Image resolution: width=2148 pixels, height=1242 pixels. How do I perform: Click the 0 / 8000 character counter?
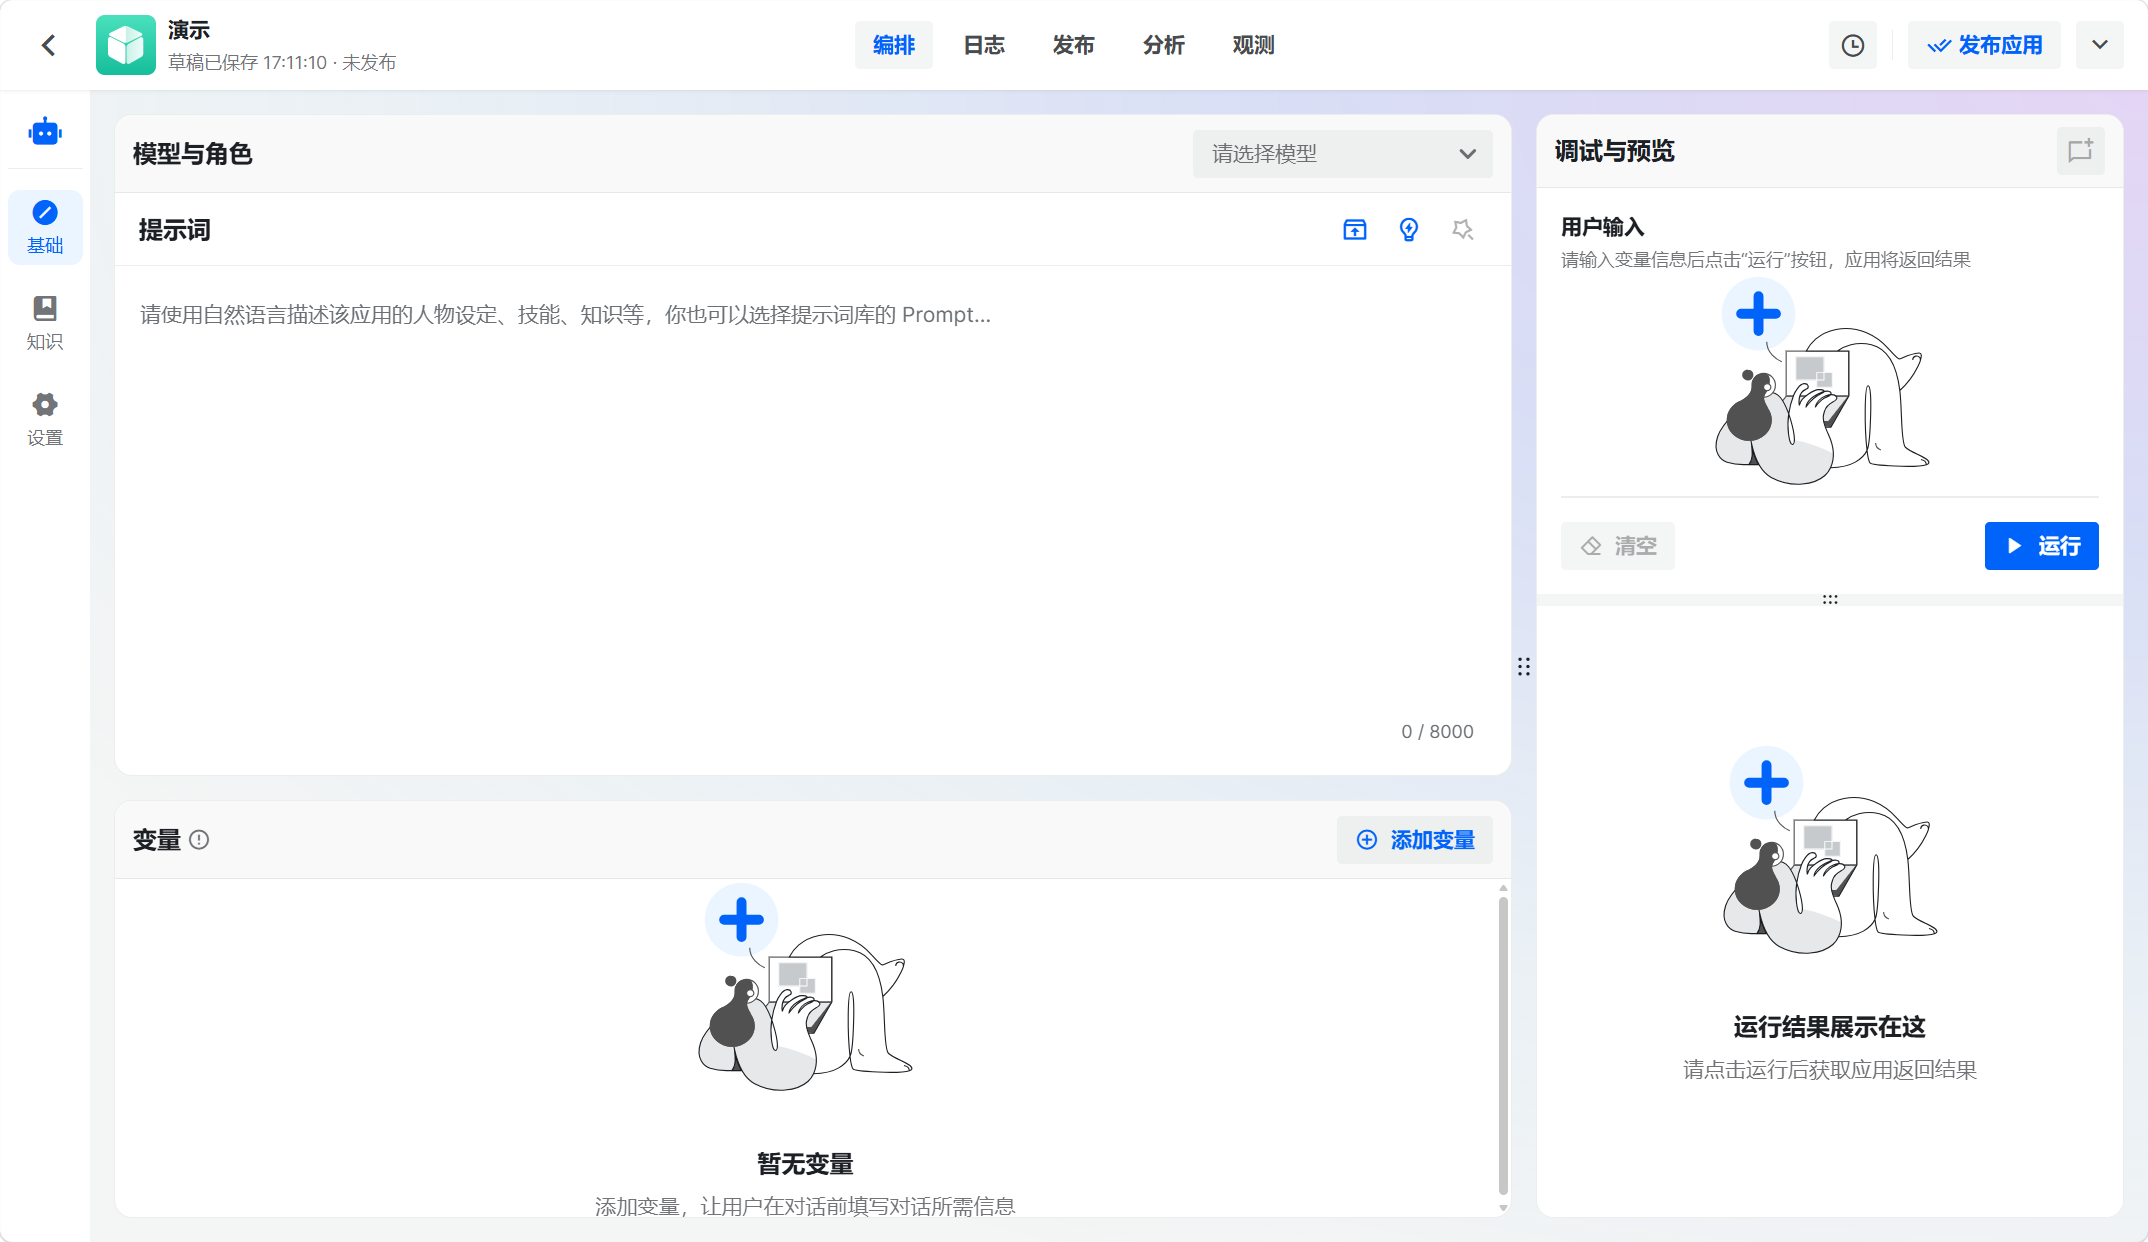coord(1437,732)
